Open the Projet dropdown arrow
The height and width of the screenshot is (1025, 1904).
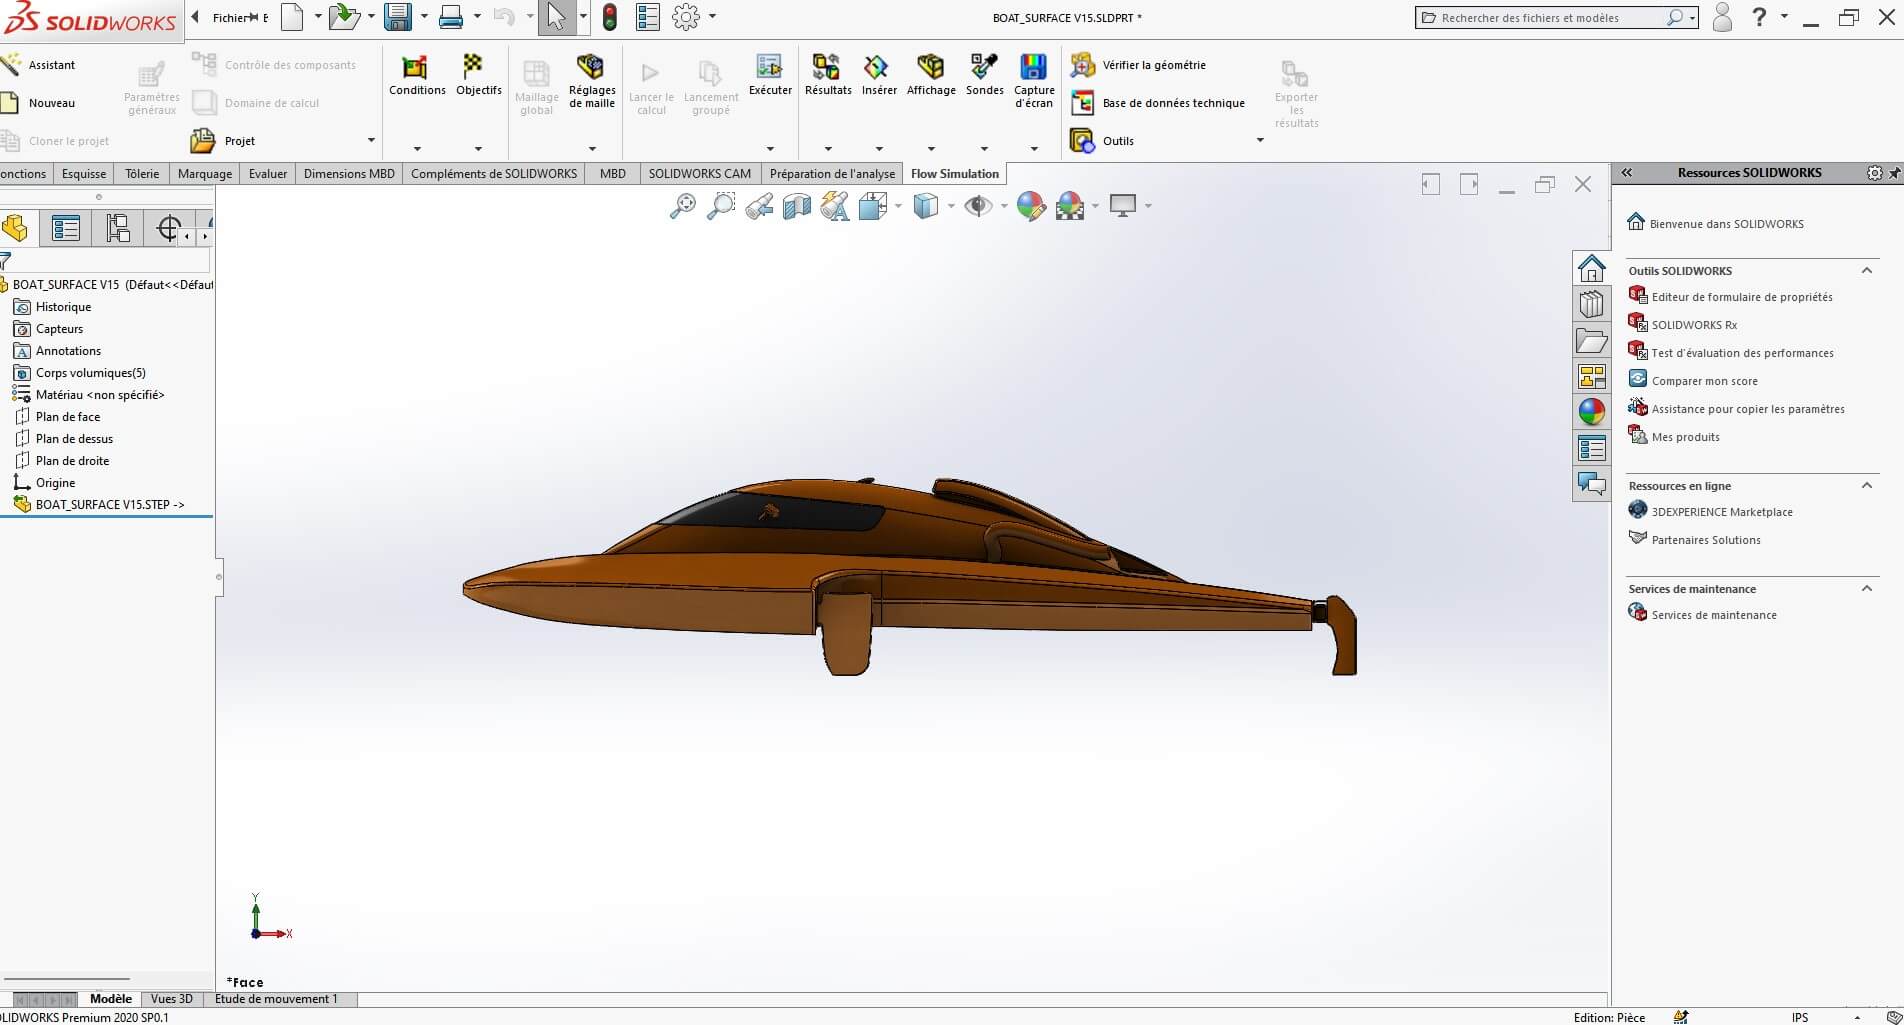pyautogui.click(x=371, y=141)
